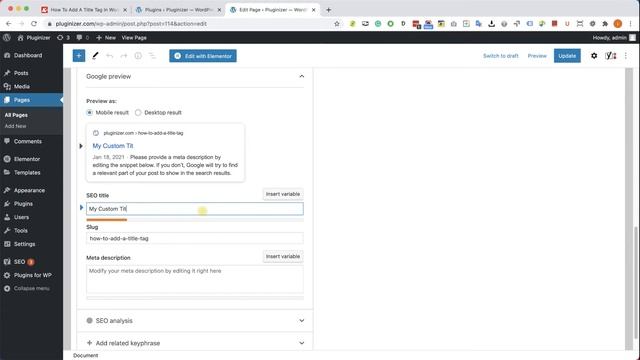The width and height of the screenshot is (640, 360).
Task: Click Pluginizer site name in admin bar
Action: pos(34,38)
